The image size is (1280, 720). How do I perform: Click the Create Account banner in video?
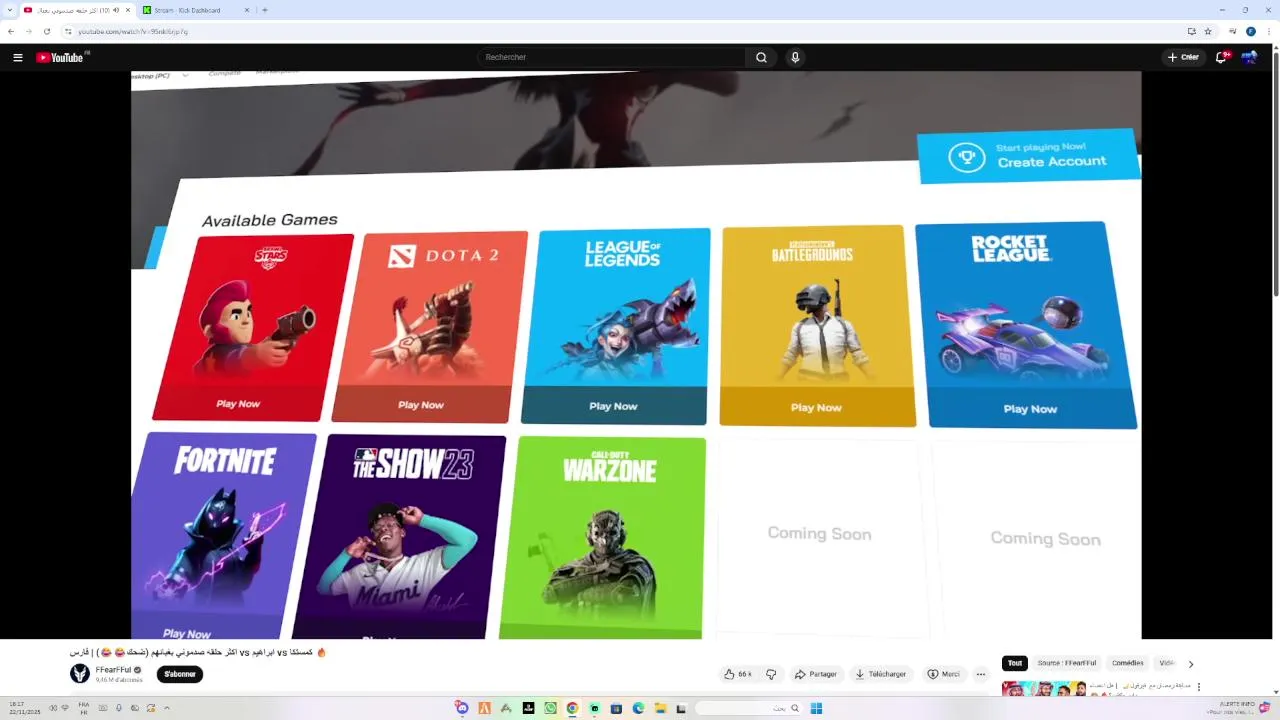[1029, 156]
